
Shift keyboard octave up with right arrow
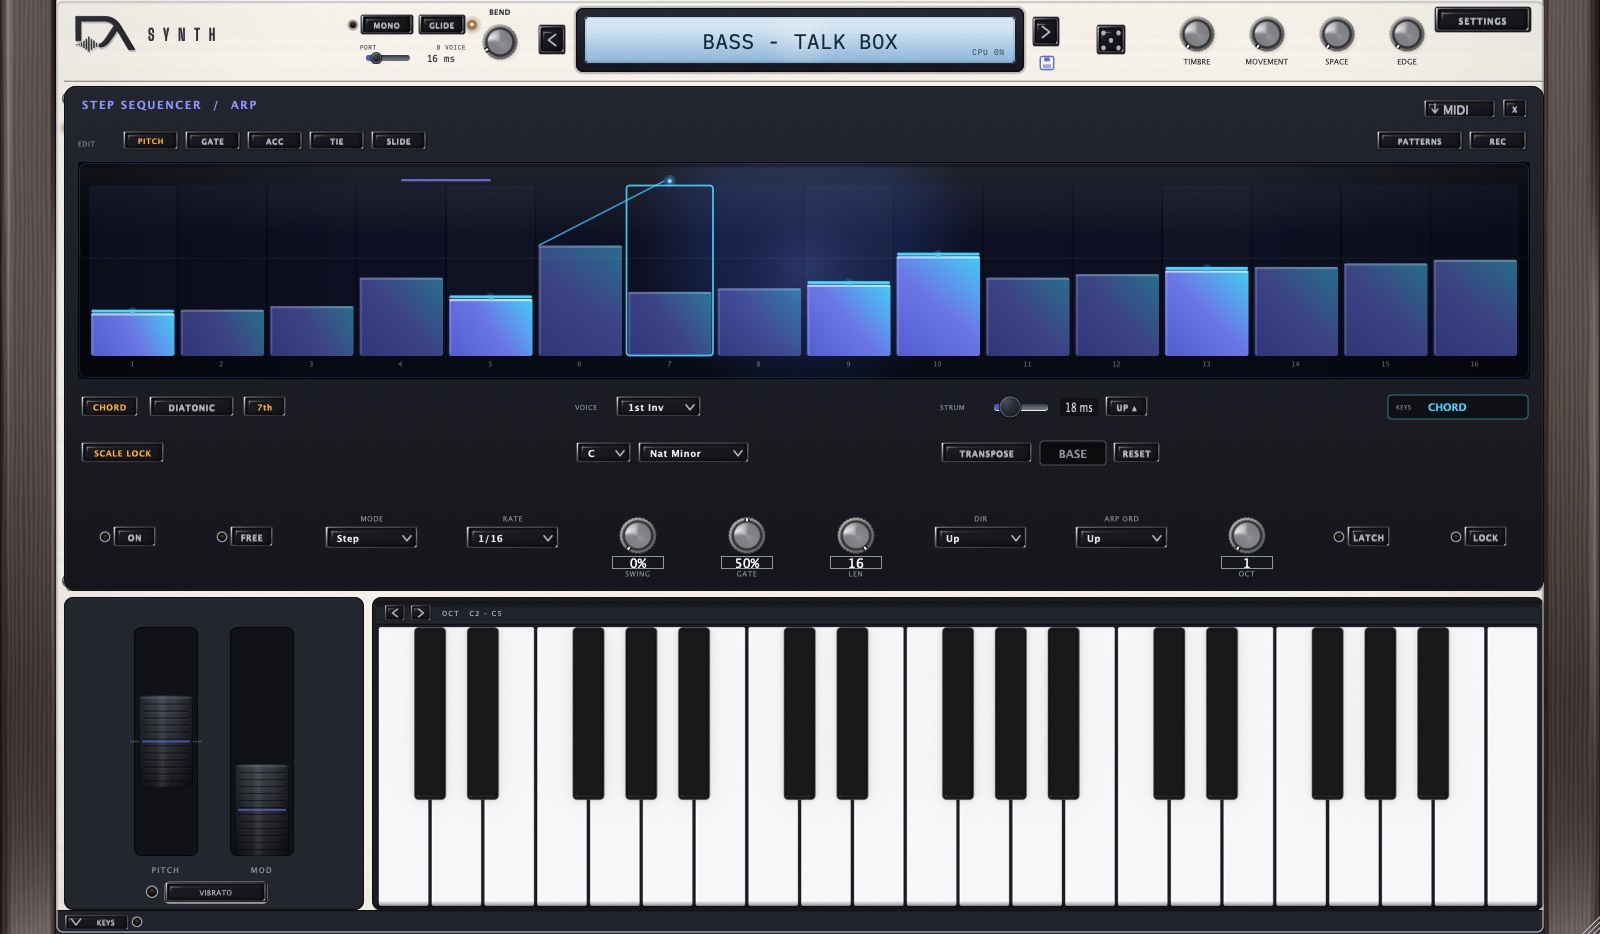[x=420, y=613]
